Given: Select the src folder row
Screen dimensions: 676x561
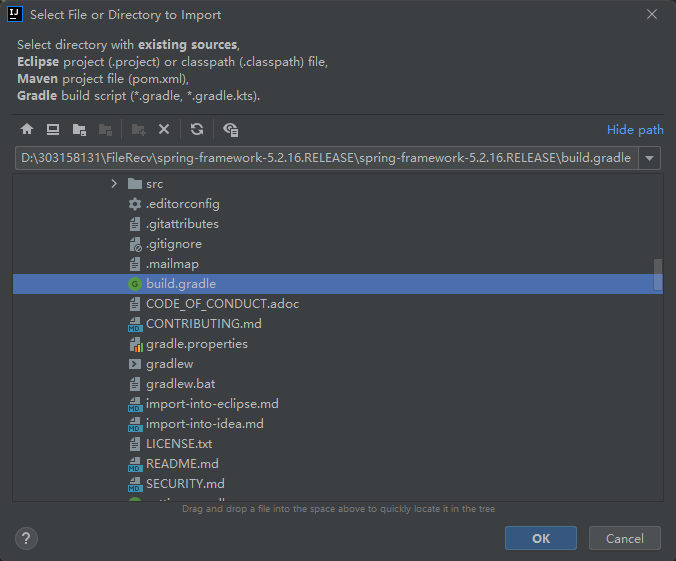Looking at the screenshot, I should (338, 184).
